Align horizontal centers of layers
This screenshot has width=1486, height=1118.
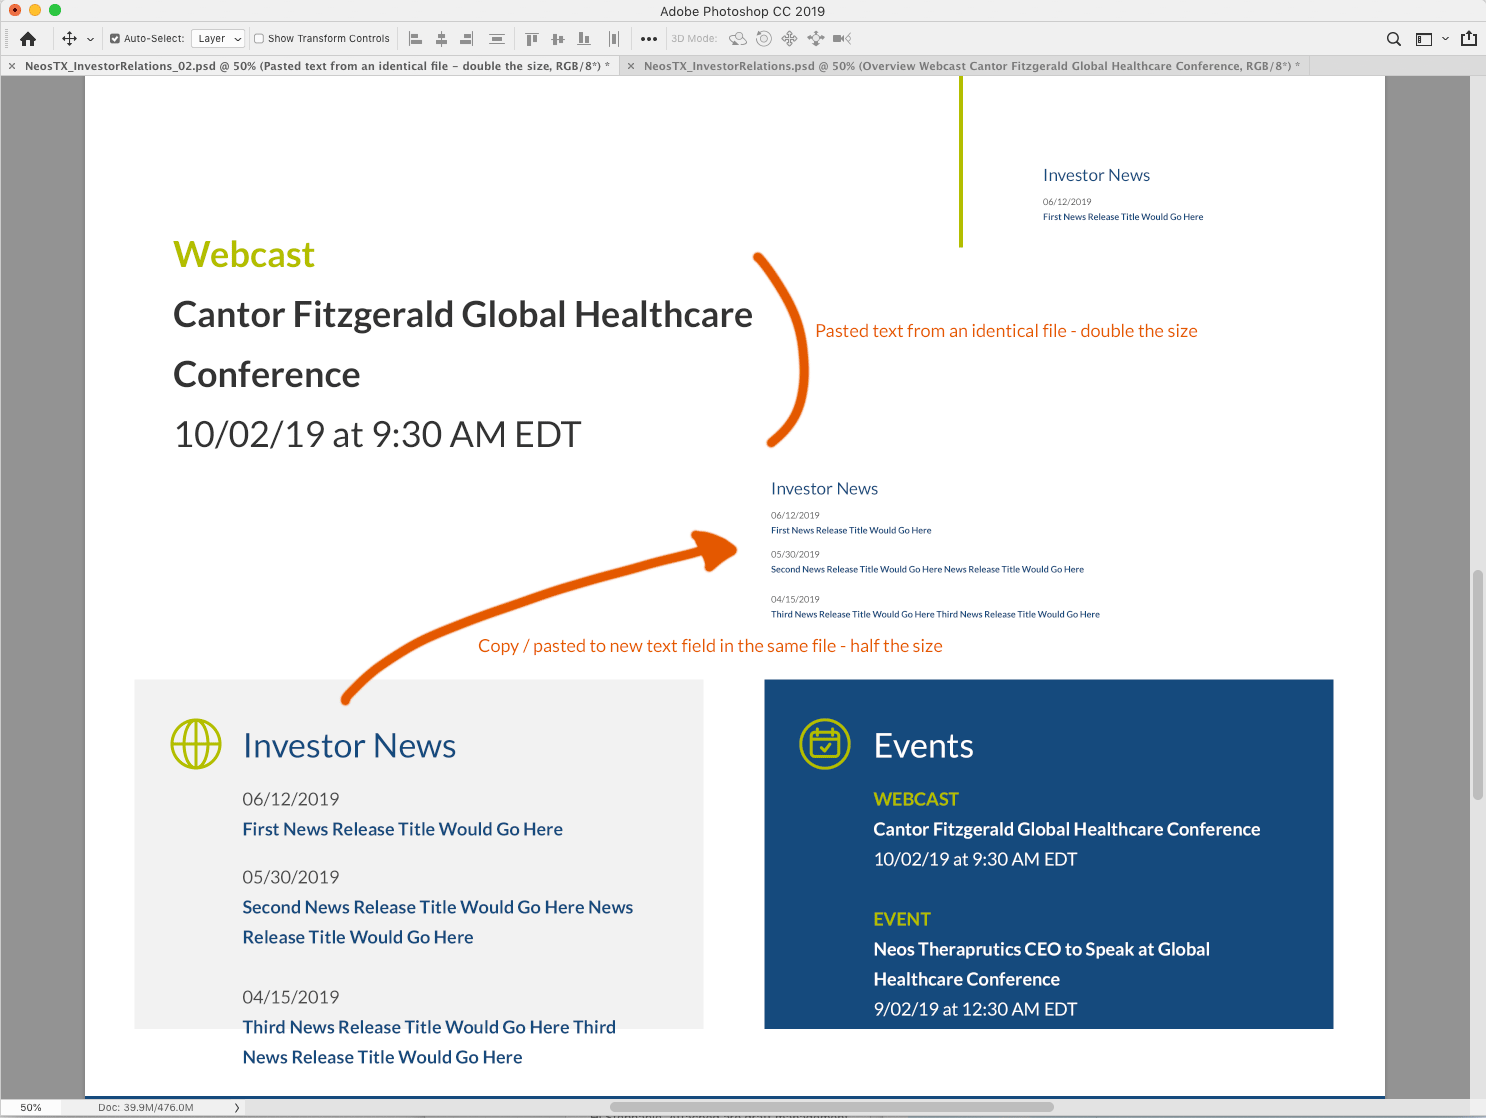click(x=441, y=39)
